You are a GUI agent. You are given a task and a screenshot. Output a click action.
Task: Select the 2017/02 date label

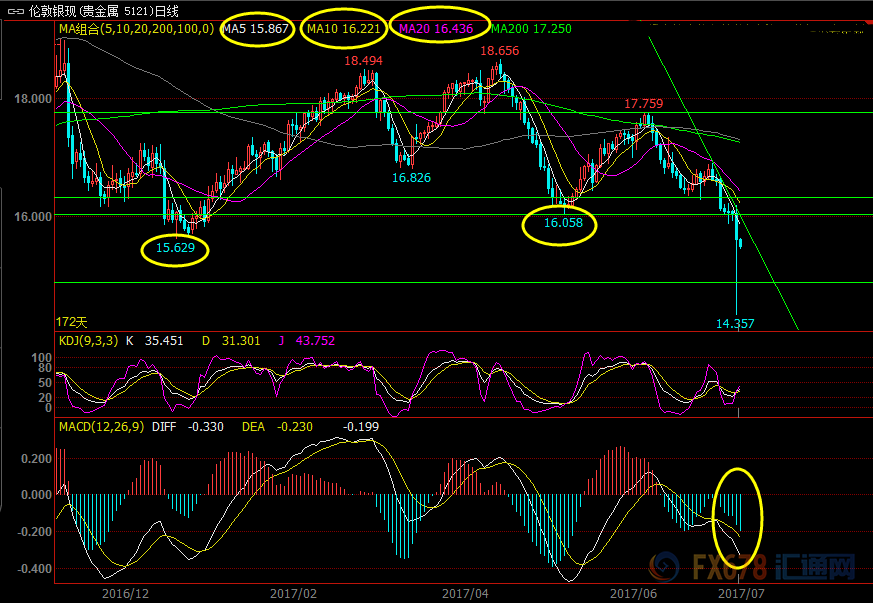[293, 594]
